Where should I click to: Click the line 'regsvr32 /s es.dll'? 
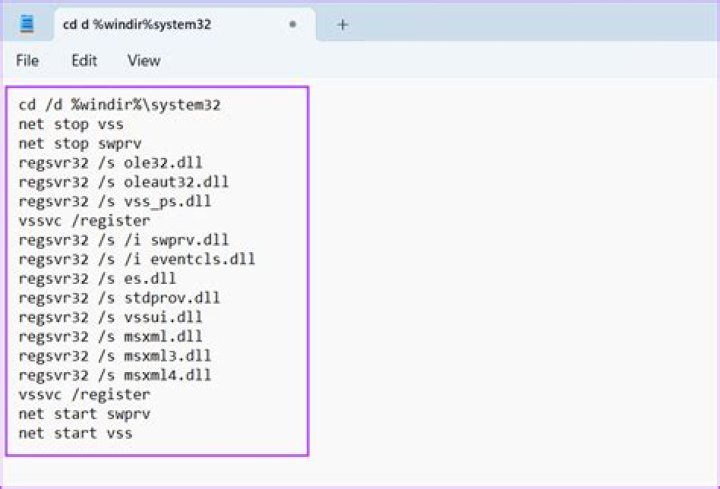[x=97, y=279]
